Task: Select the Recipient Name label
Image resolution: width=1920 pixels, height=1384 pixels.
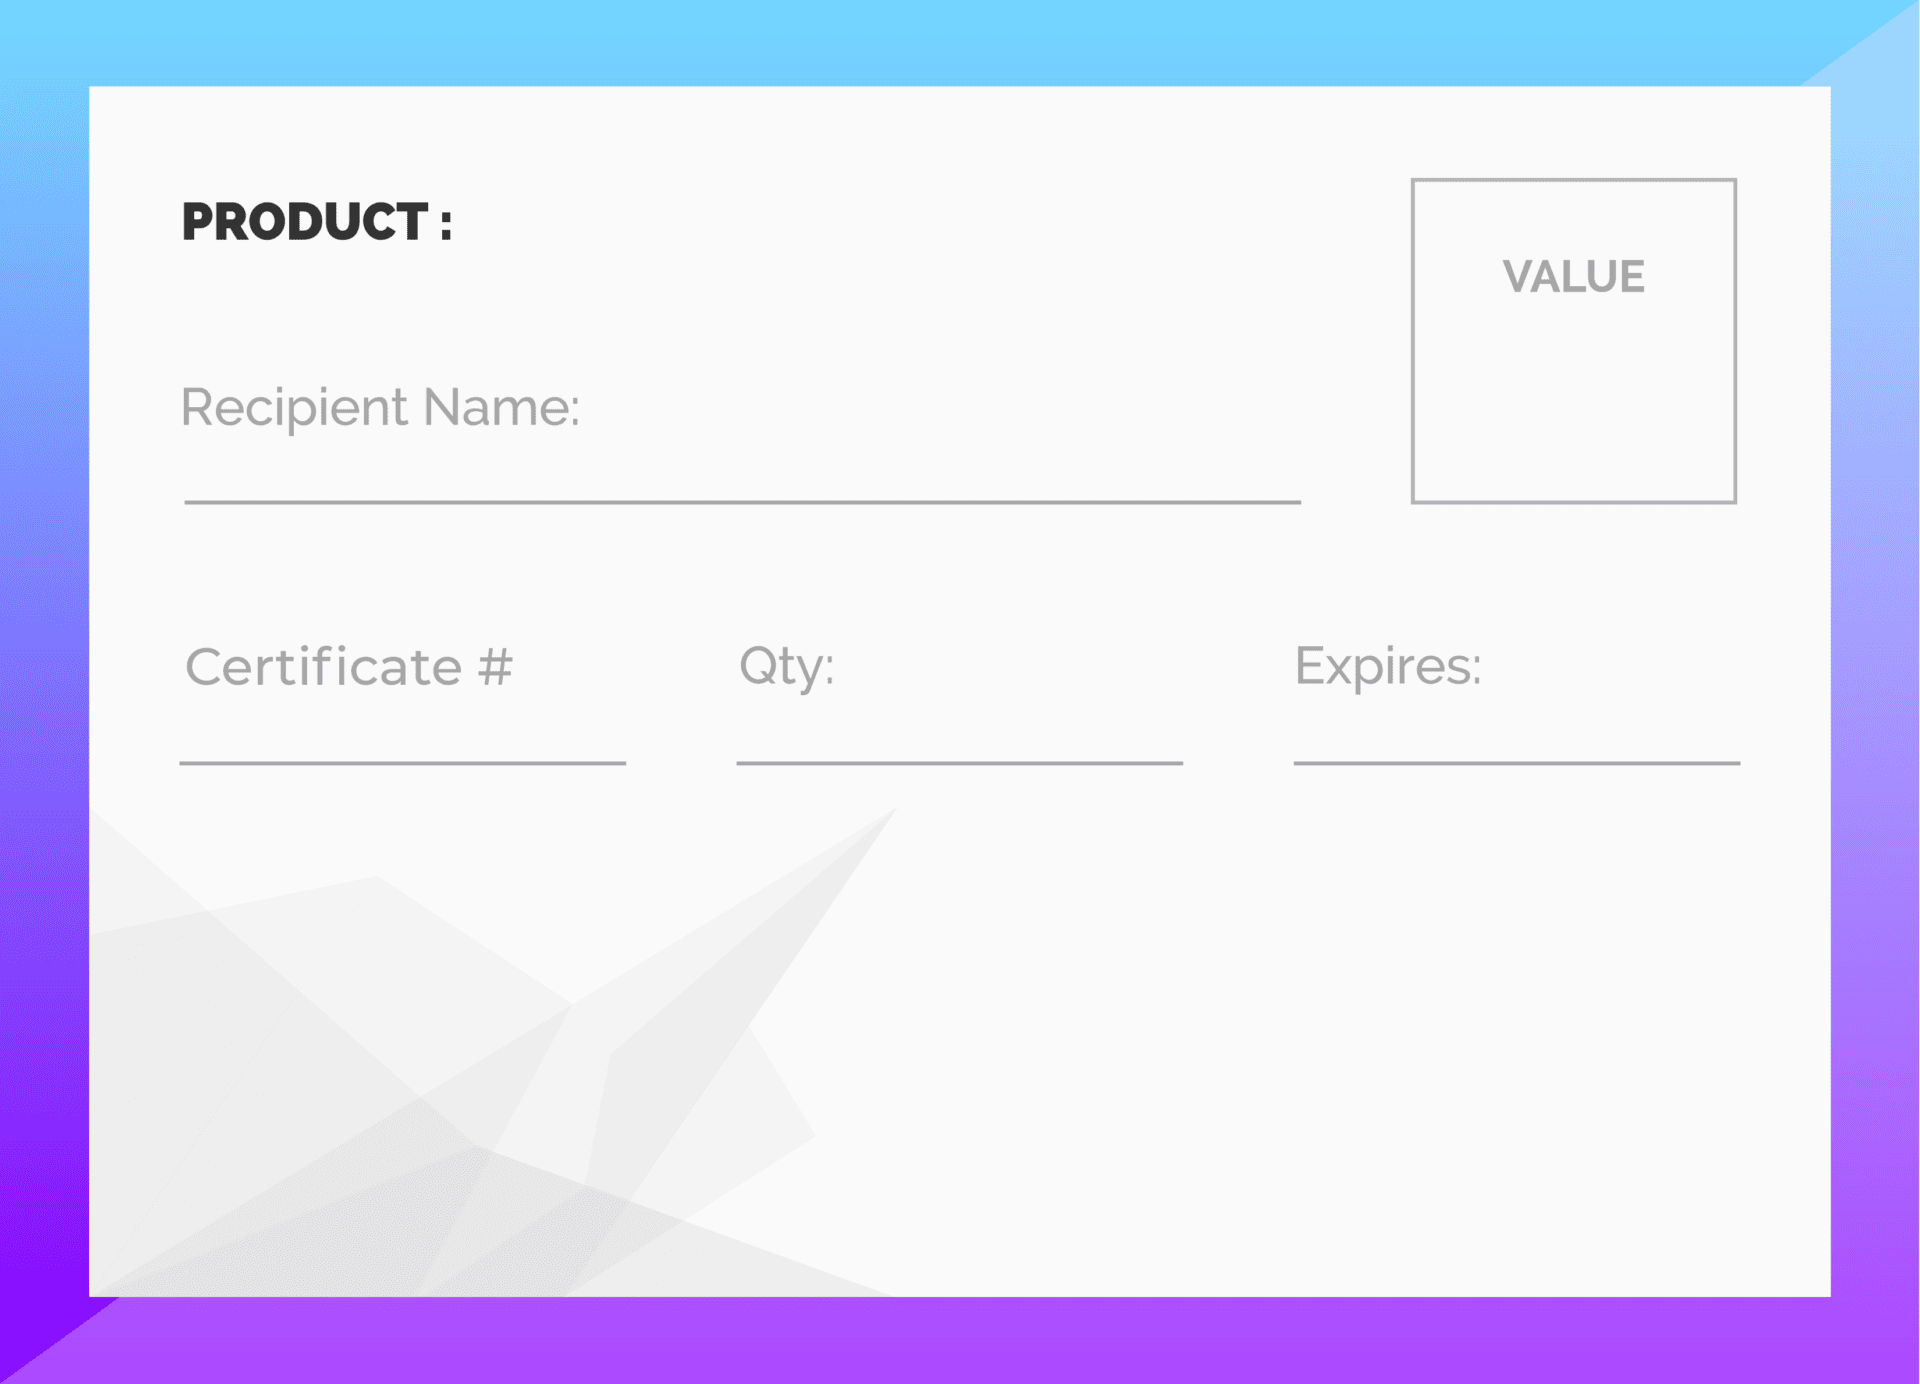Action: pyautogui.click(x=380, y=407)
